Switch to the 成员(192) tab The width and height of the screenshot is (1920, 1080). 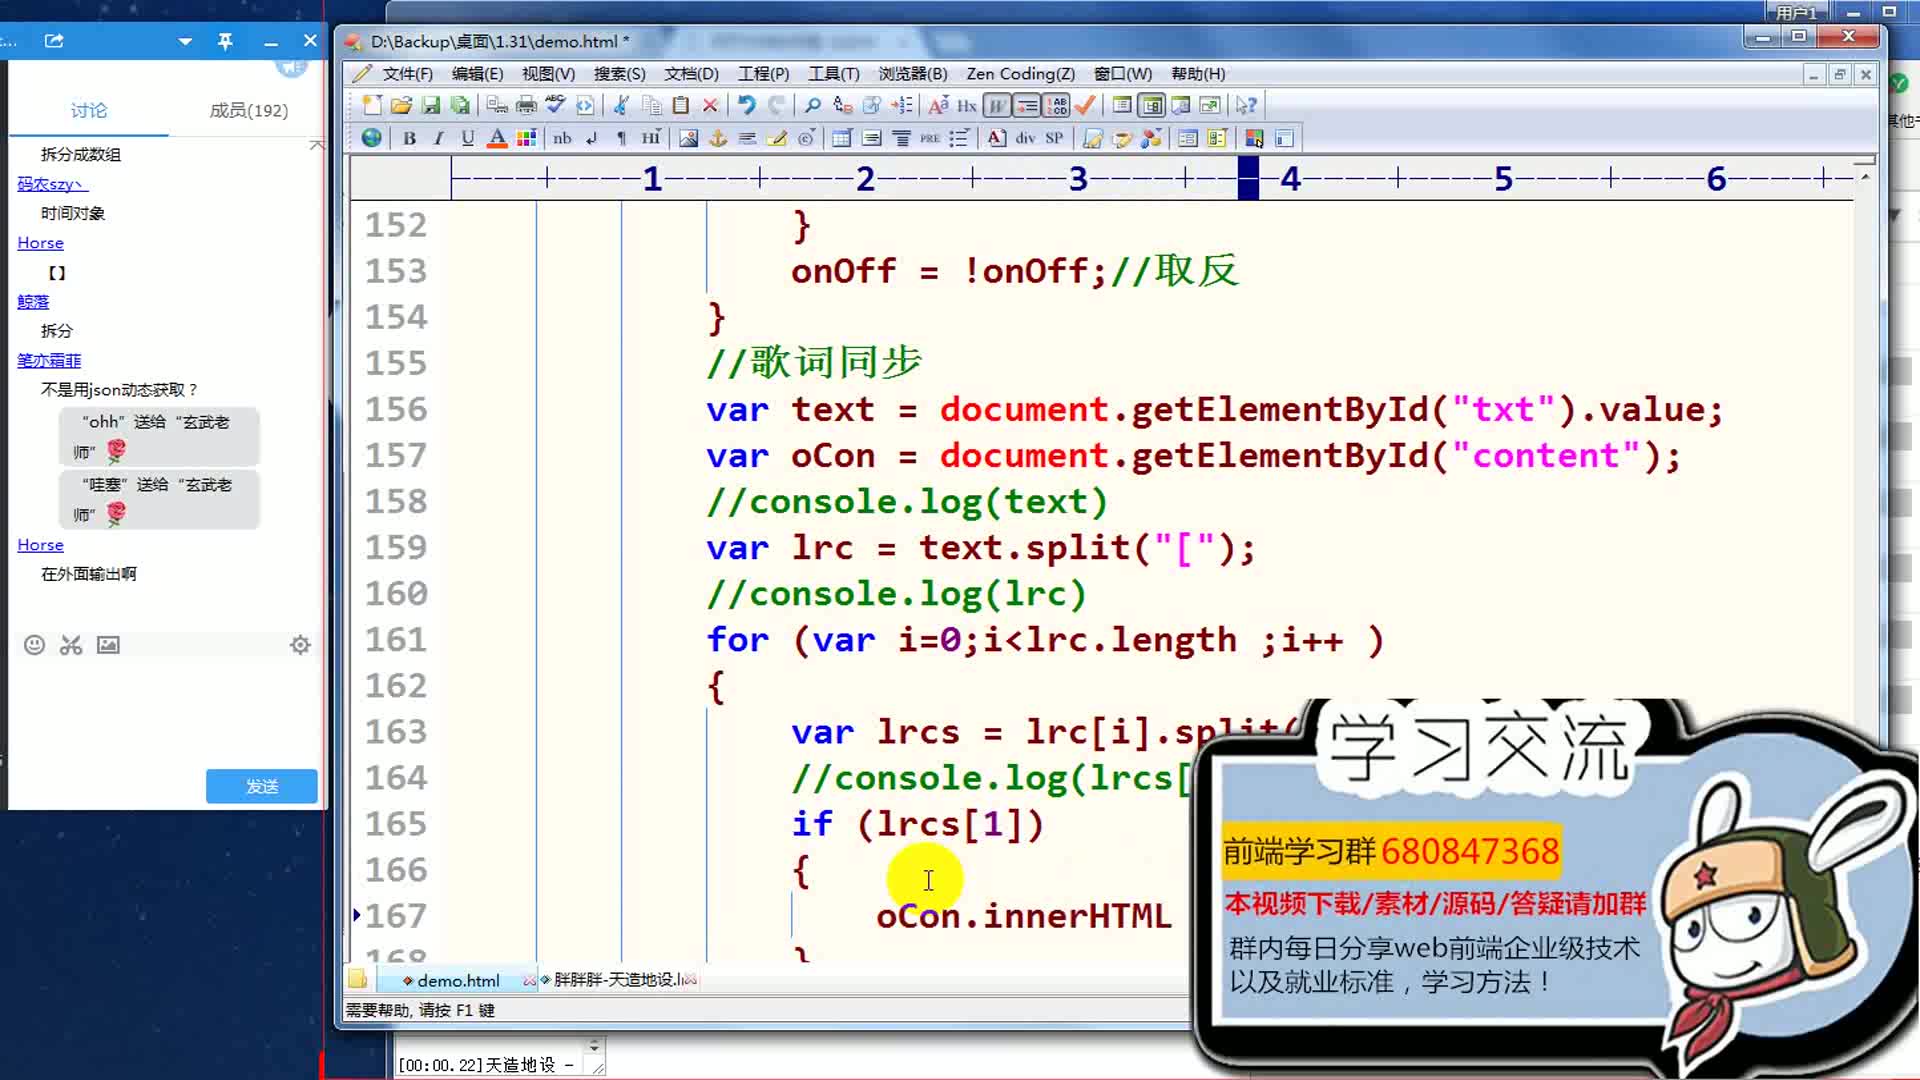point(248,110)
